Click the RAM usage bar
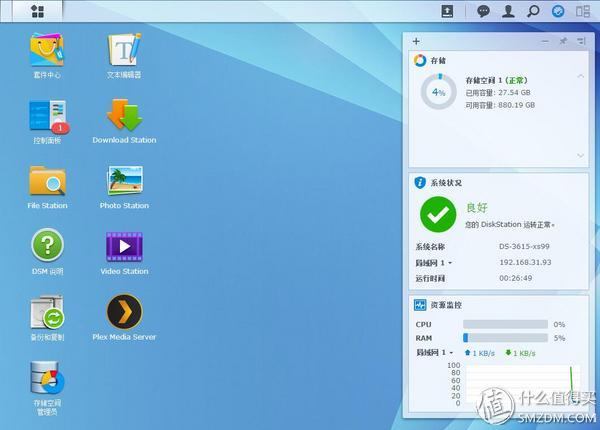600x430 pixels. 505,338
